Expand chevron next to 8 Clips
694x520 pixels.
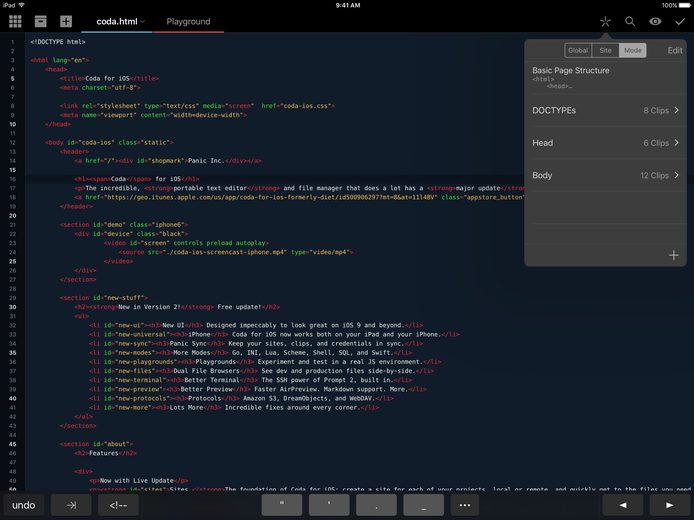coord(677,110)
